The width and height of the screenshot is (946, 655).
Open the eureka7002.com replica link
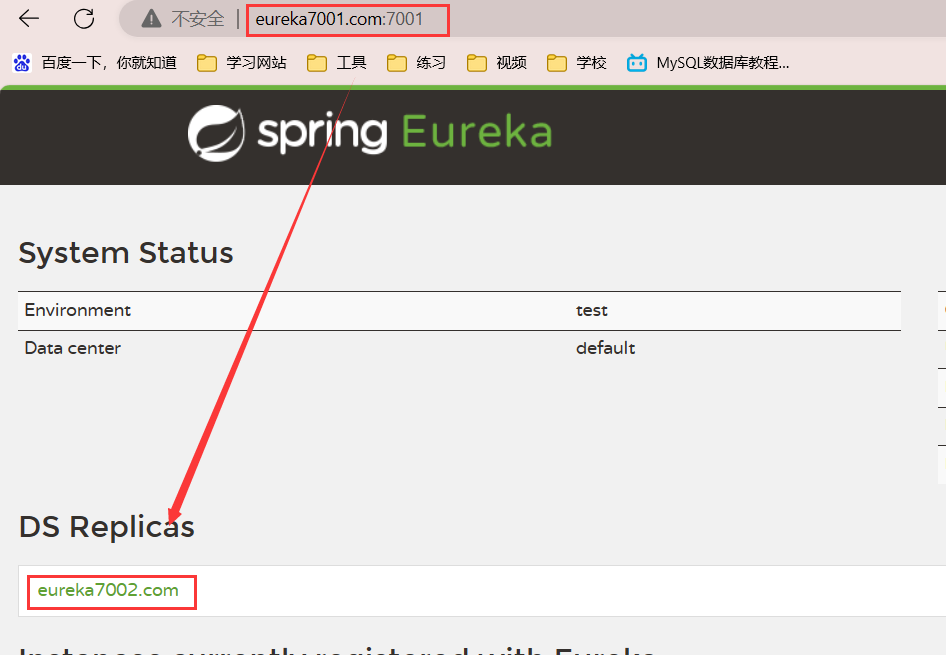pyautogui.click(x=108, y=590)
